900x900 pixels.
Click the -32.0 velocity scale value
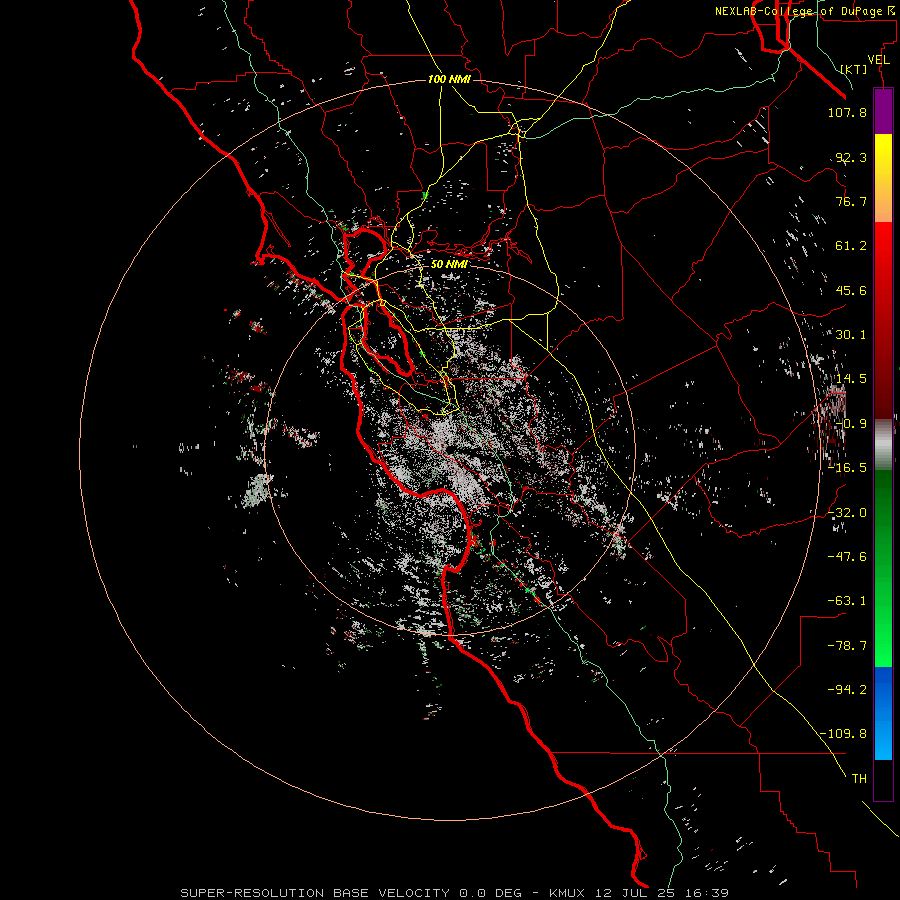[847, 513]
